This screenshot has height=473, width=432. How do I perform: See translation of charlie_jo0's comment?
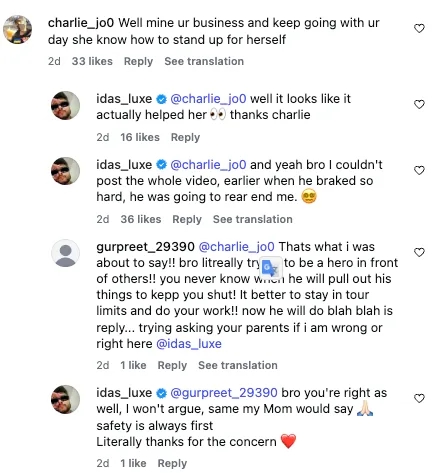tap(204, 61)
